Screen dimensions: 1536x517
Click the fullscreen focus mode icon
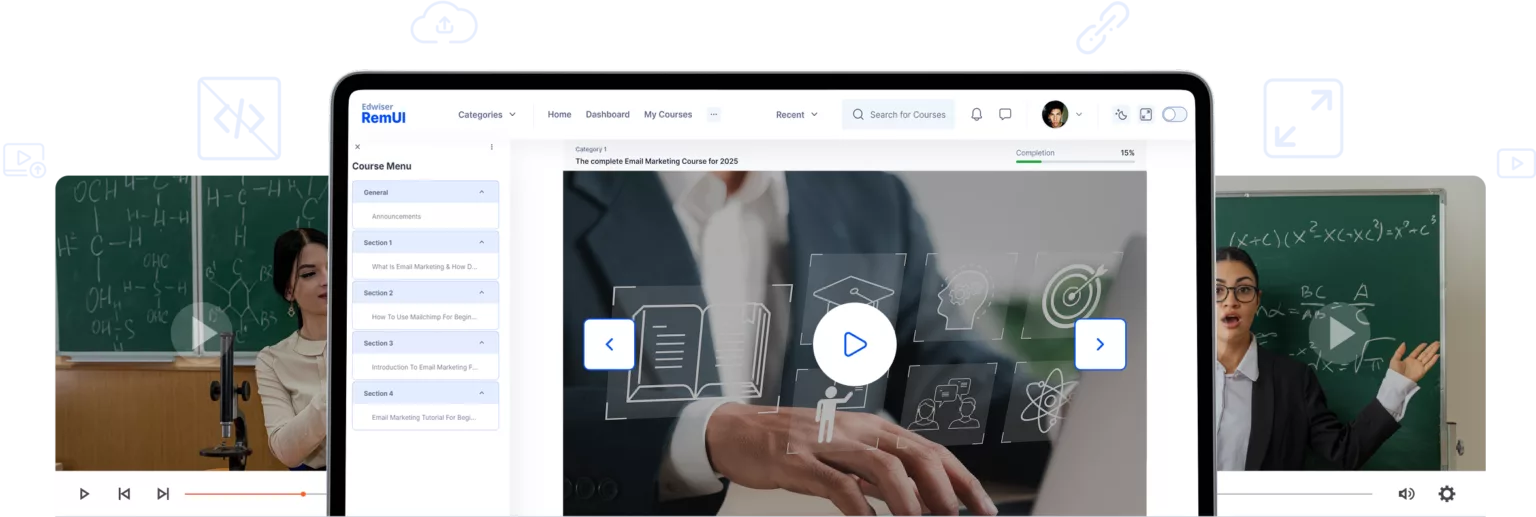pos(1146,114)
